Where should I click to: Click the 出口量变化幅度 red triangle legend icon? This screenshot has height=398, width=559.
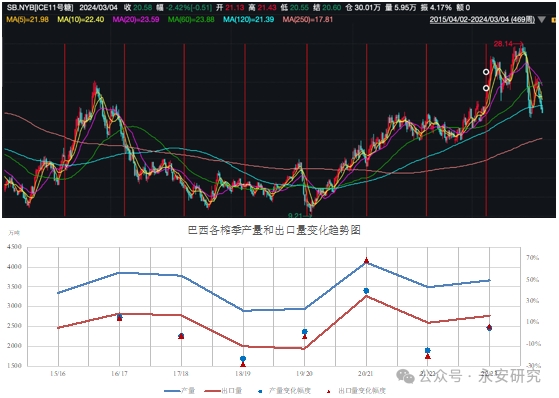coord(328,391)
